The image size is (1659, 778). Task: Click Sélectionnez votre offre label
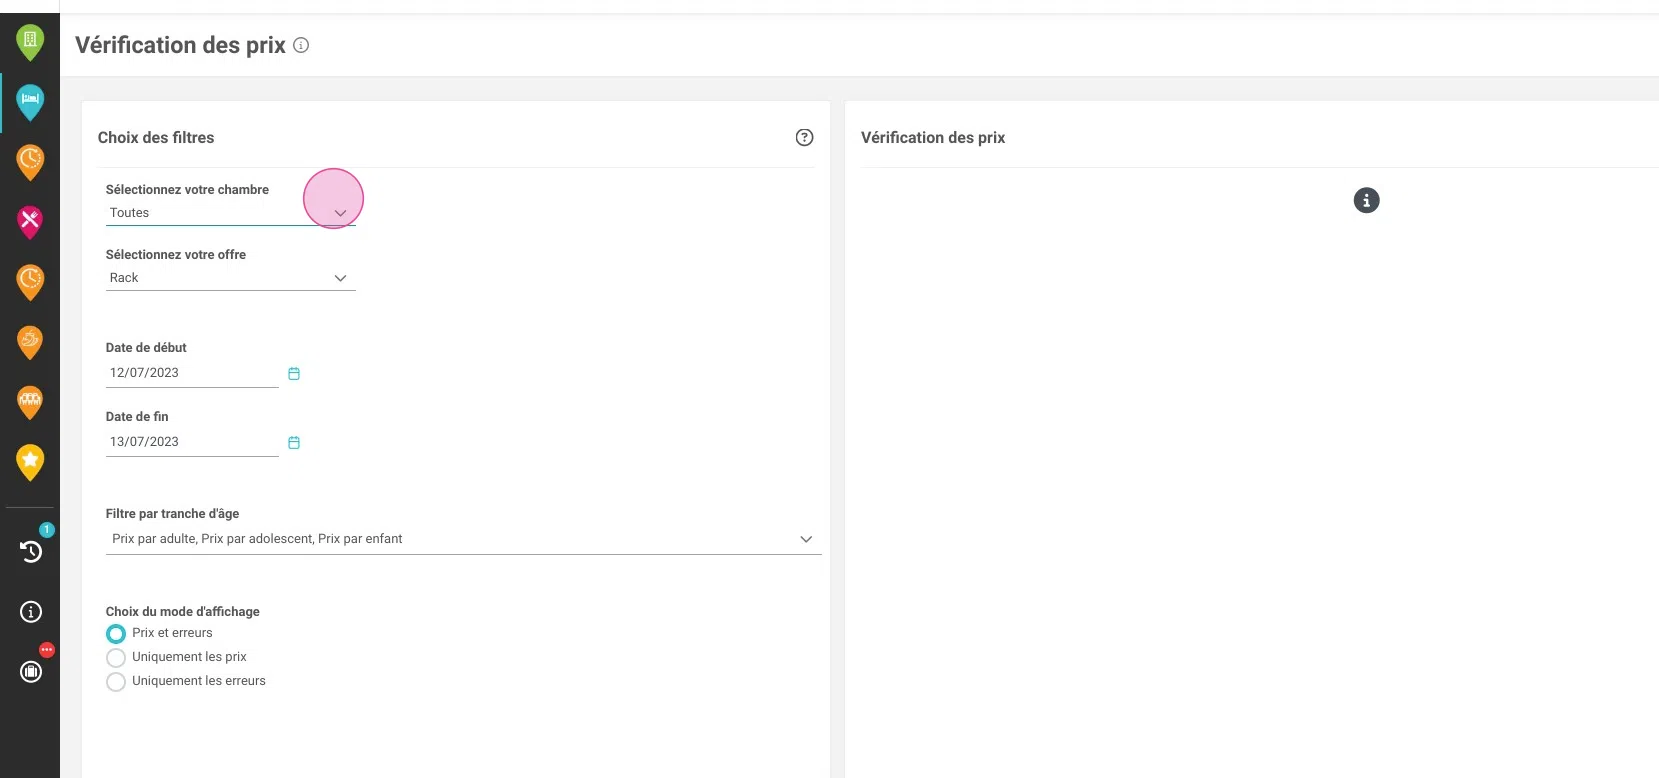[x=176, y=254]
